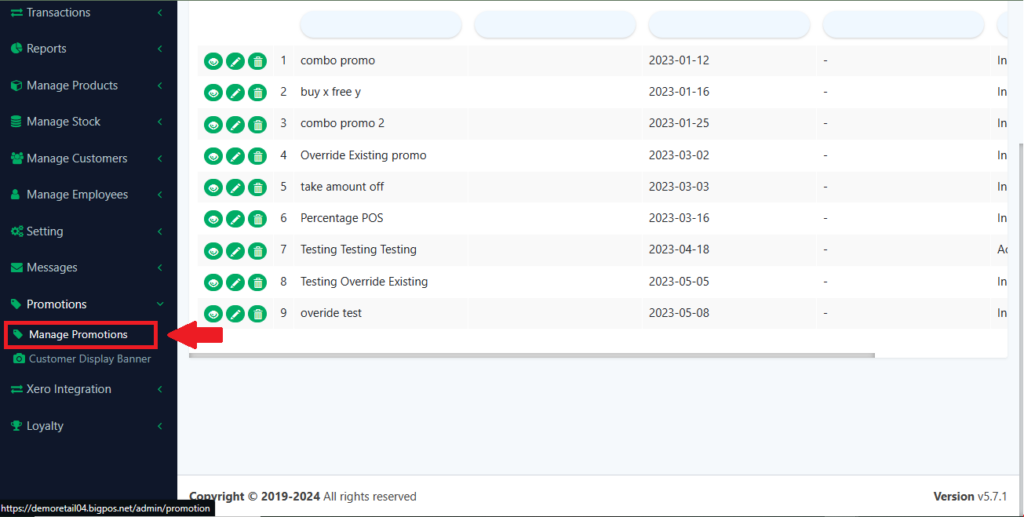Expand the Manage Products sidebar menu
The image size is (1024, 517).
(72, 86)
